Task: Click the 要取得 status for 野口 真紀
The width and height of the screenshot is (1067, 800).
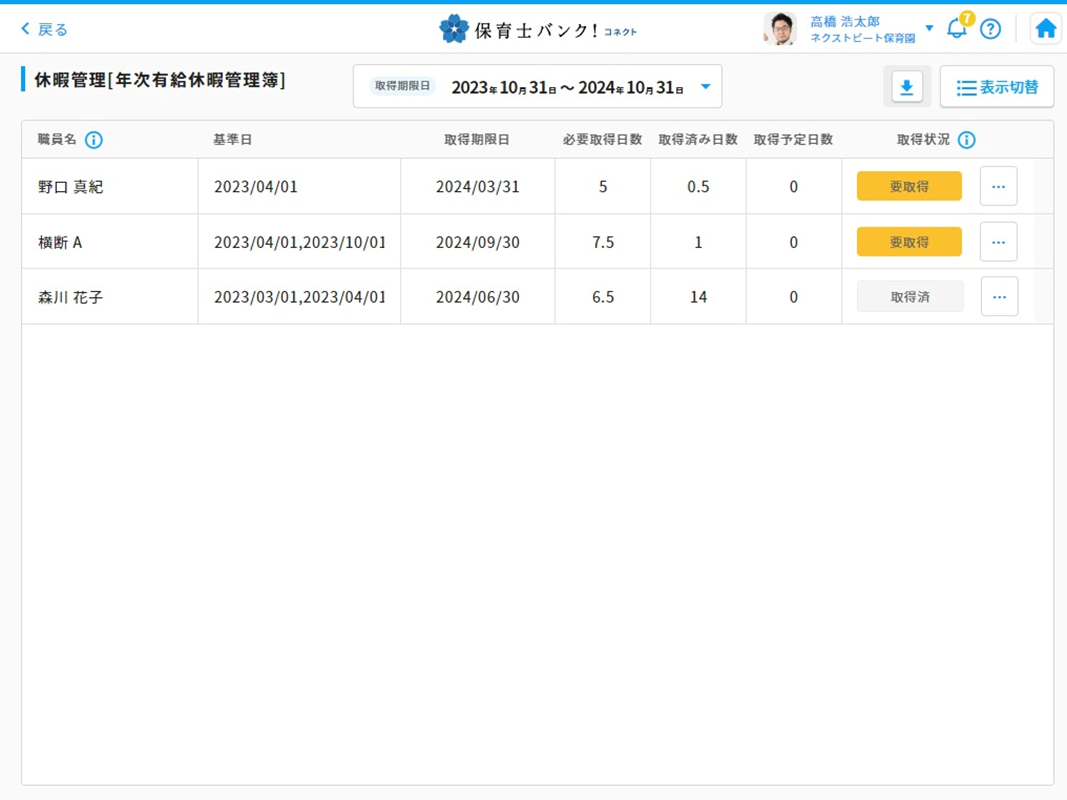Action: click(x=908, y=187)
